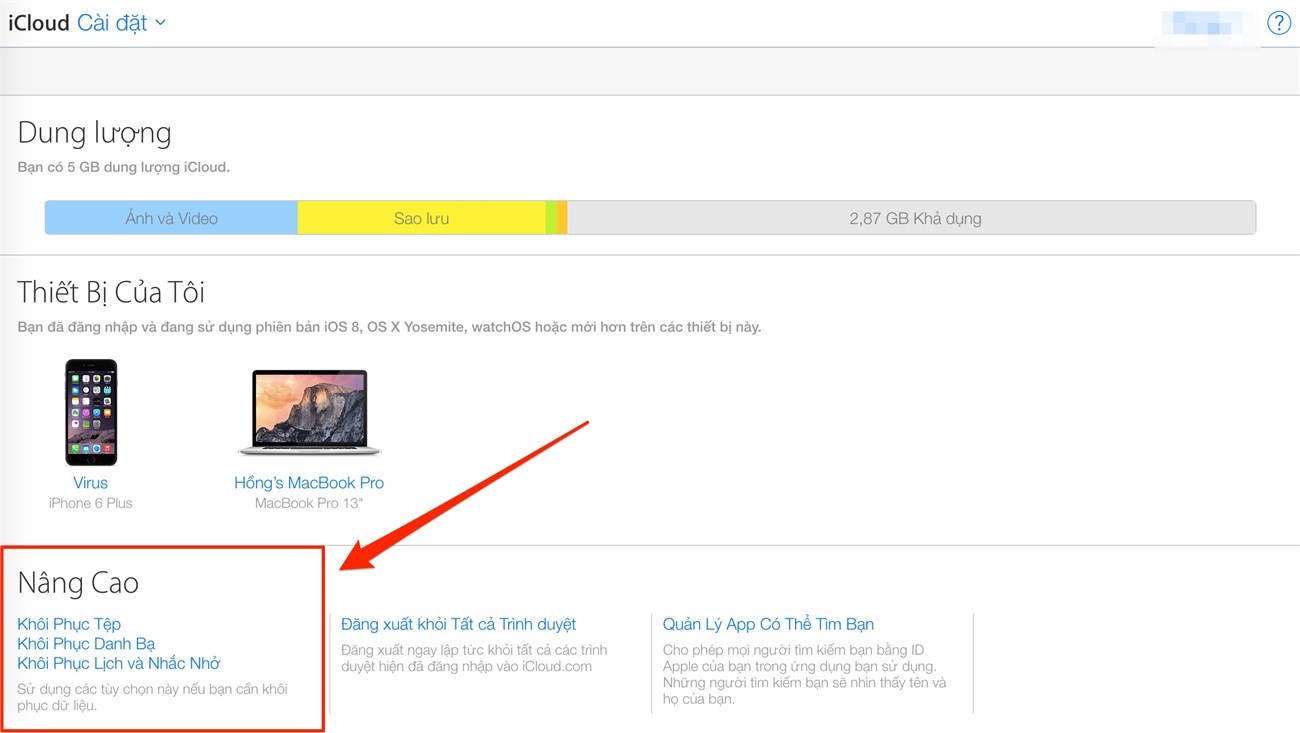Click Đăng xuất khỏi Tất cả Trình duyệt
The image size is (1300, 733).
tap(459, 624)
